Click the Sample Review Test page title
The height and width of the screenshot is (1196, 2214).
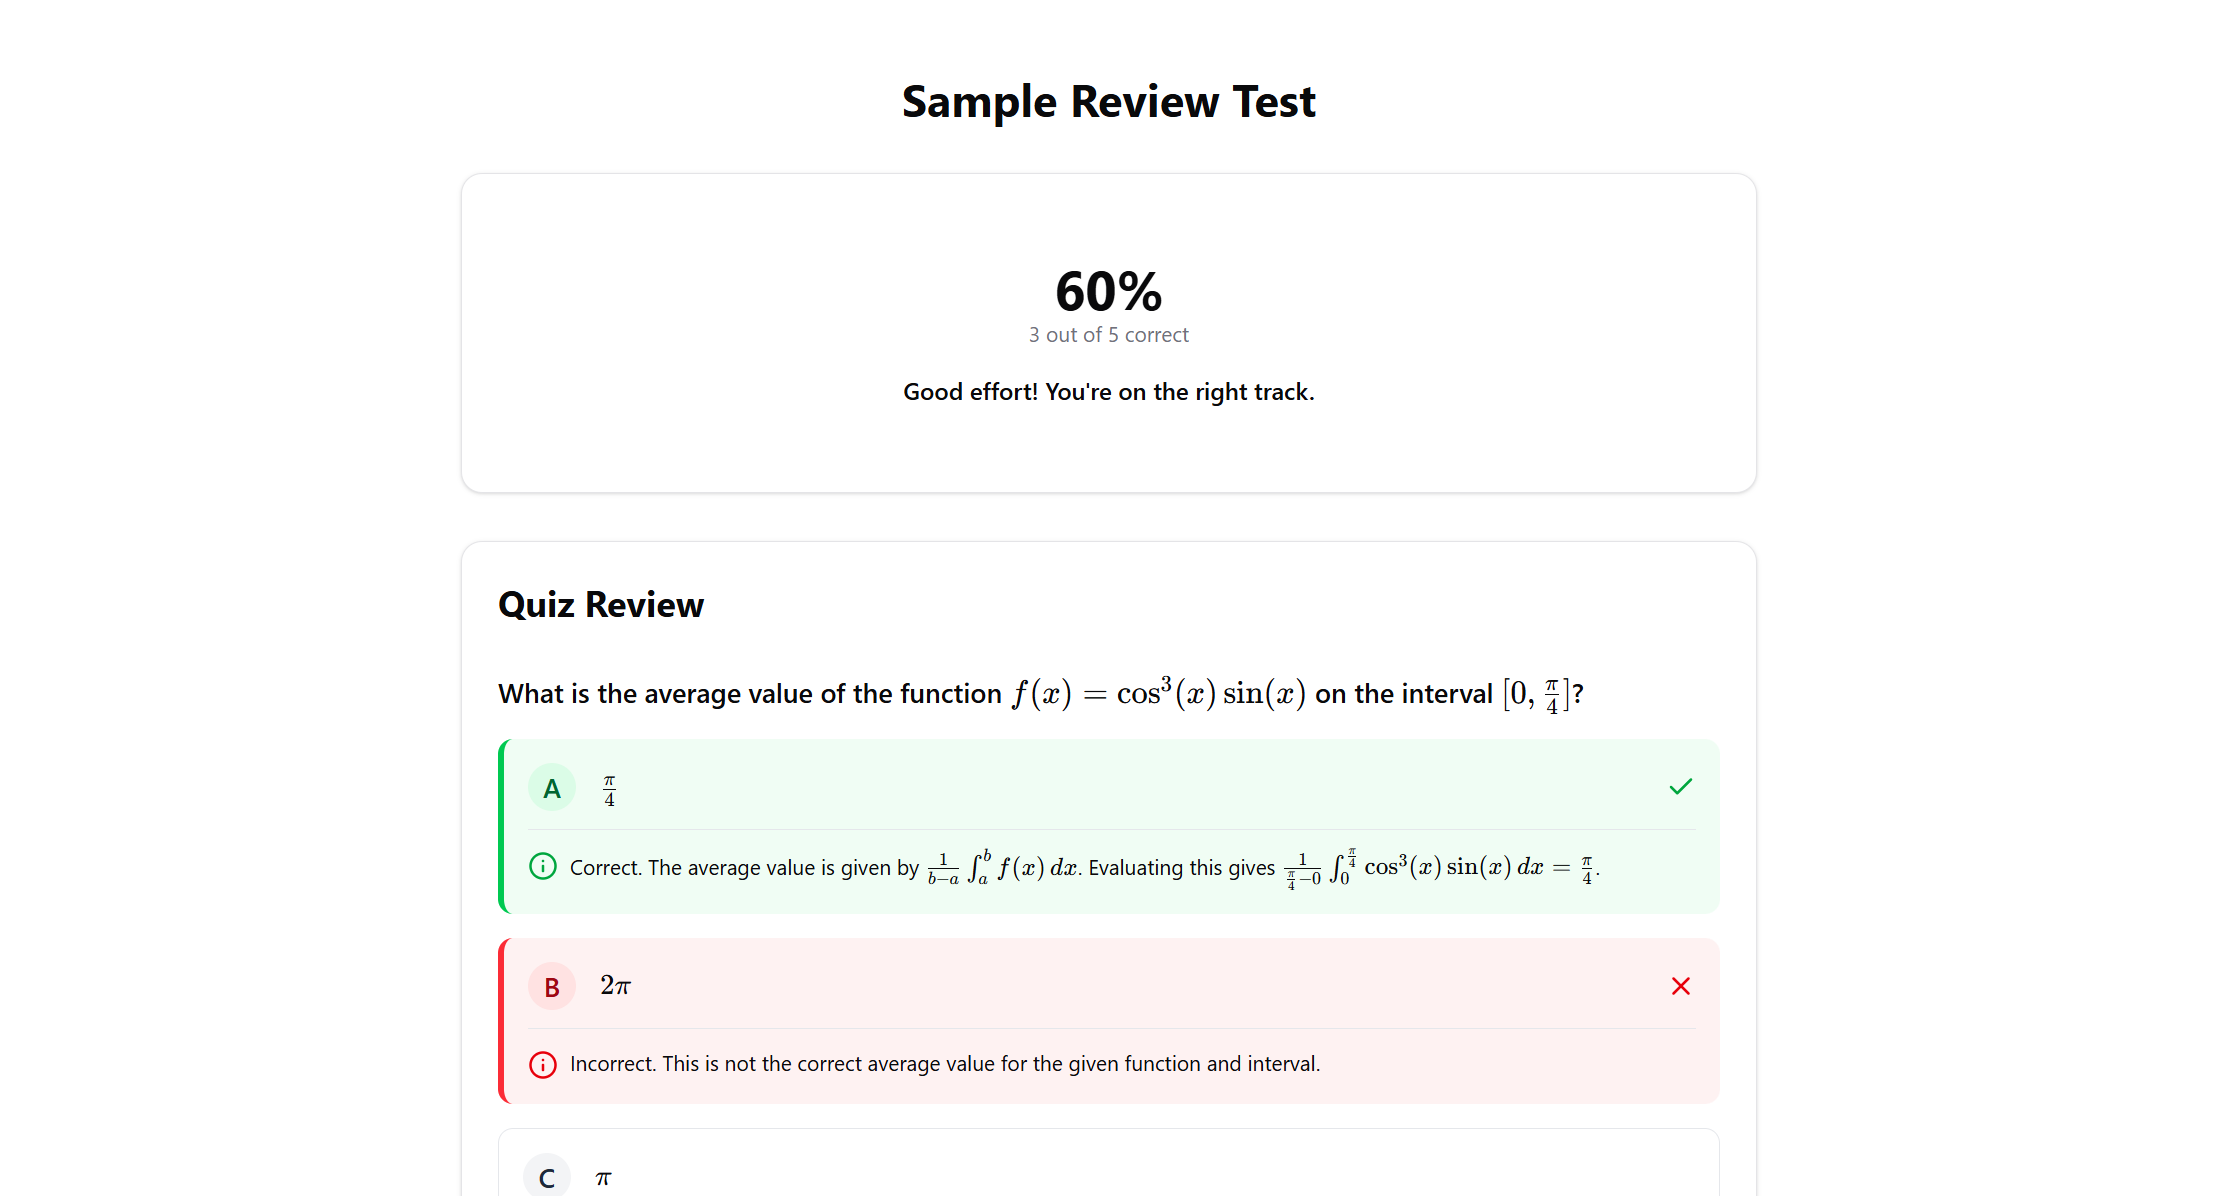(1108, 102)
